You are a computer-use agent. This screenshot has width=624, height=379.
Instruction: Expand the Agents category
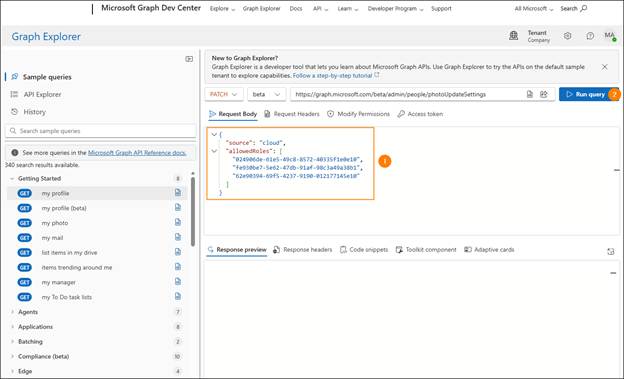pos(12,312)
